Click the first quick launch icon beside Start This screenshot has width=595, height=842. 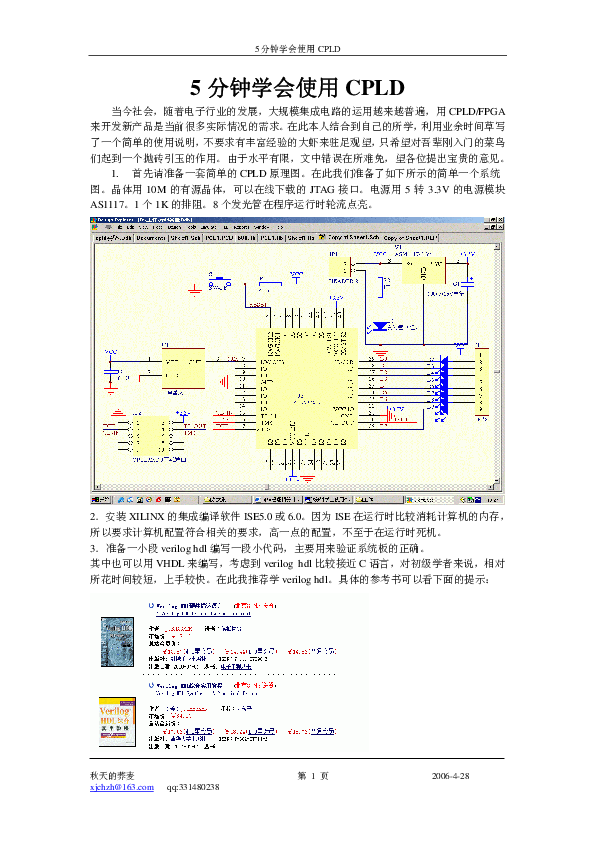[121, 500]
